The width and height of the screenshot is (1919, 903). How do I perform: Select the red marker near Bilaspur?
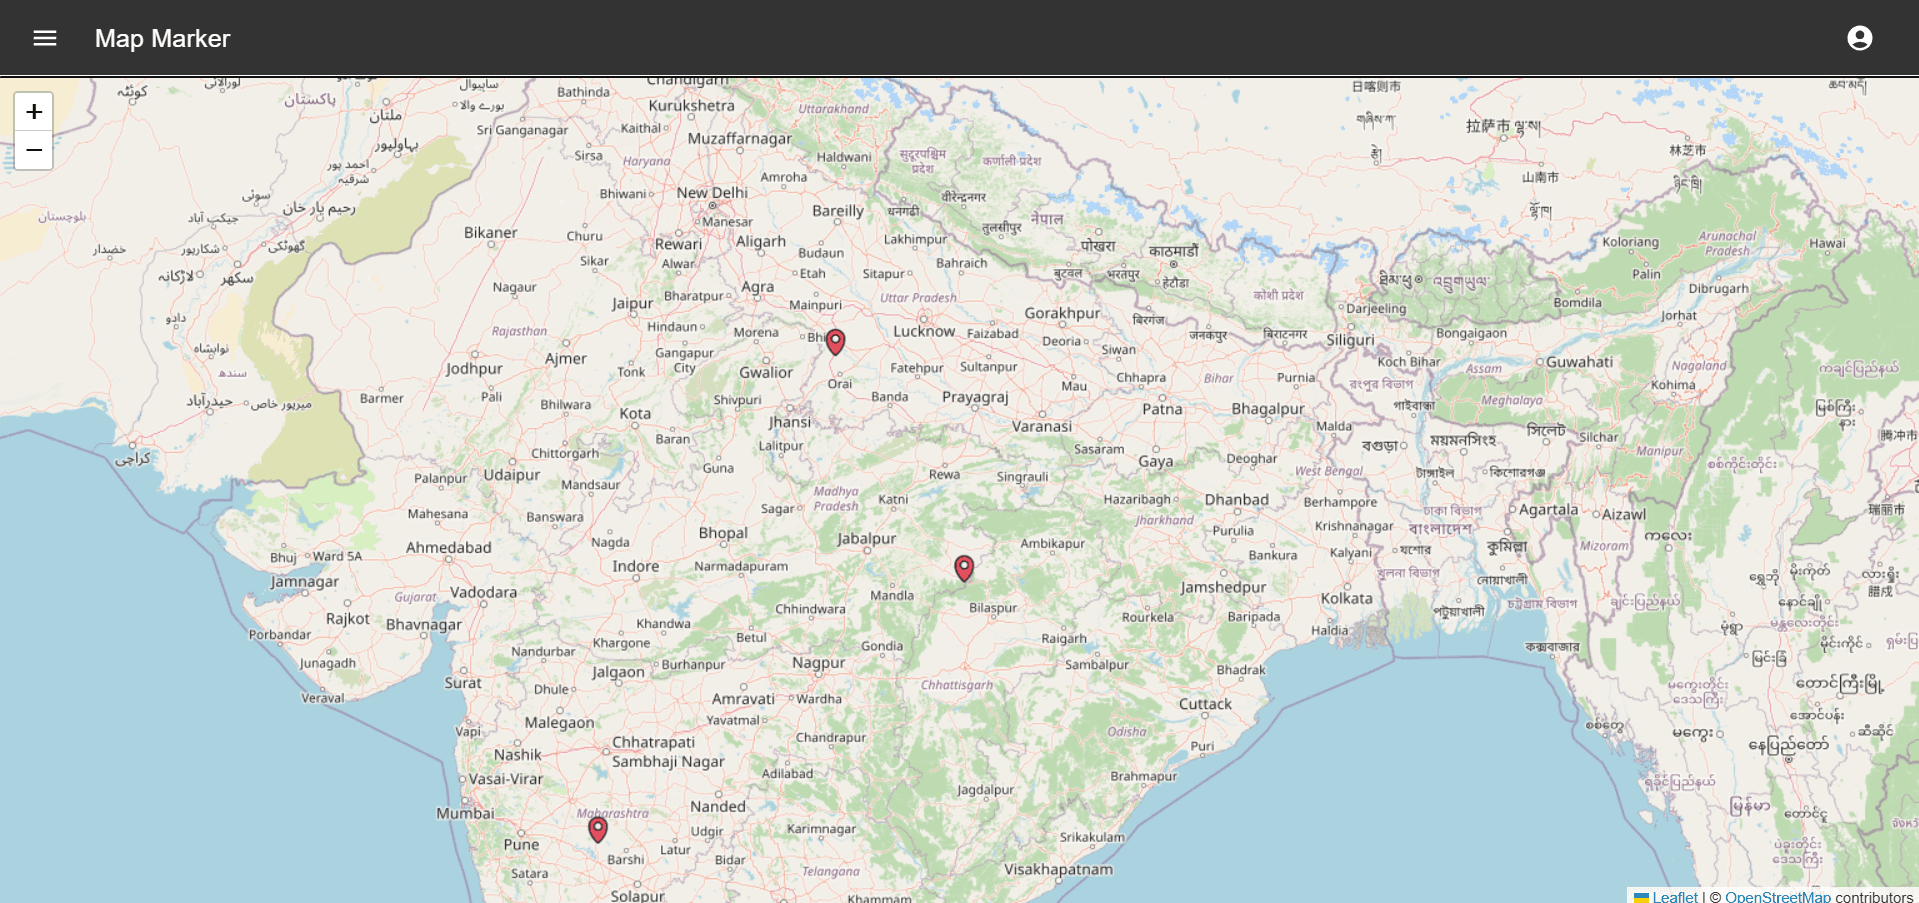click(x=964, y=568)
